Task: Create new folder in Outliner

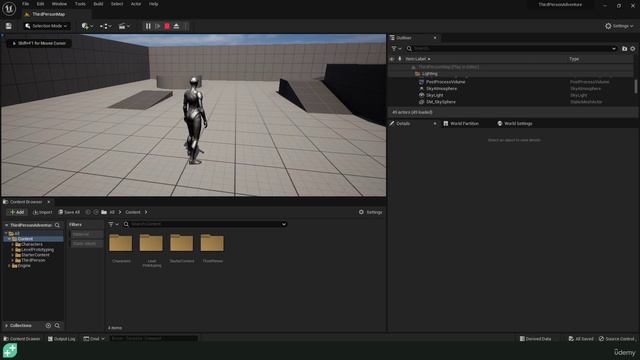Action: [624, 49]
